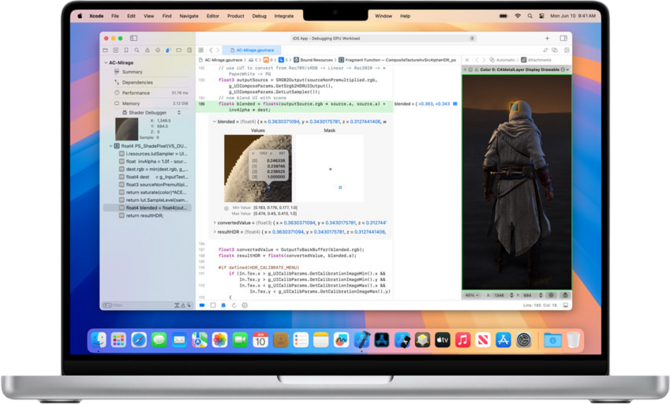
Task: Click the target icon beside Min Value
Action: tap(226, 208)
